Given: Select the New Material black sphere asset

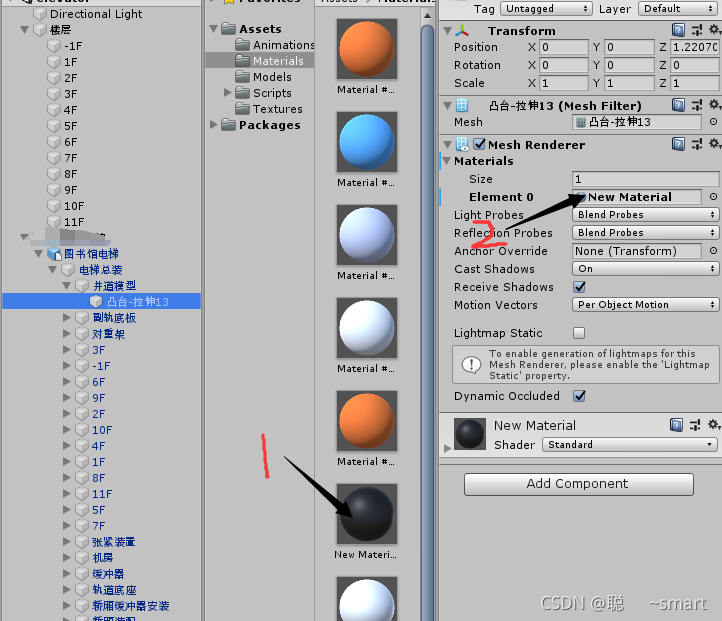Looking at the screenshot, I should pos(367,514).
